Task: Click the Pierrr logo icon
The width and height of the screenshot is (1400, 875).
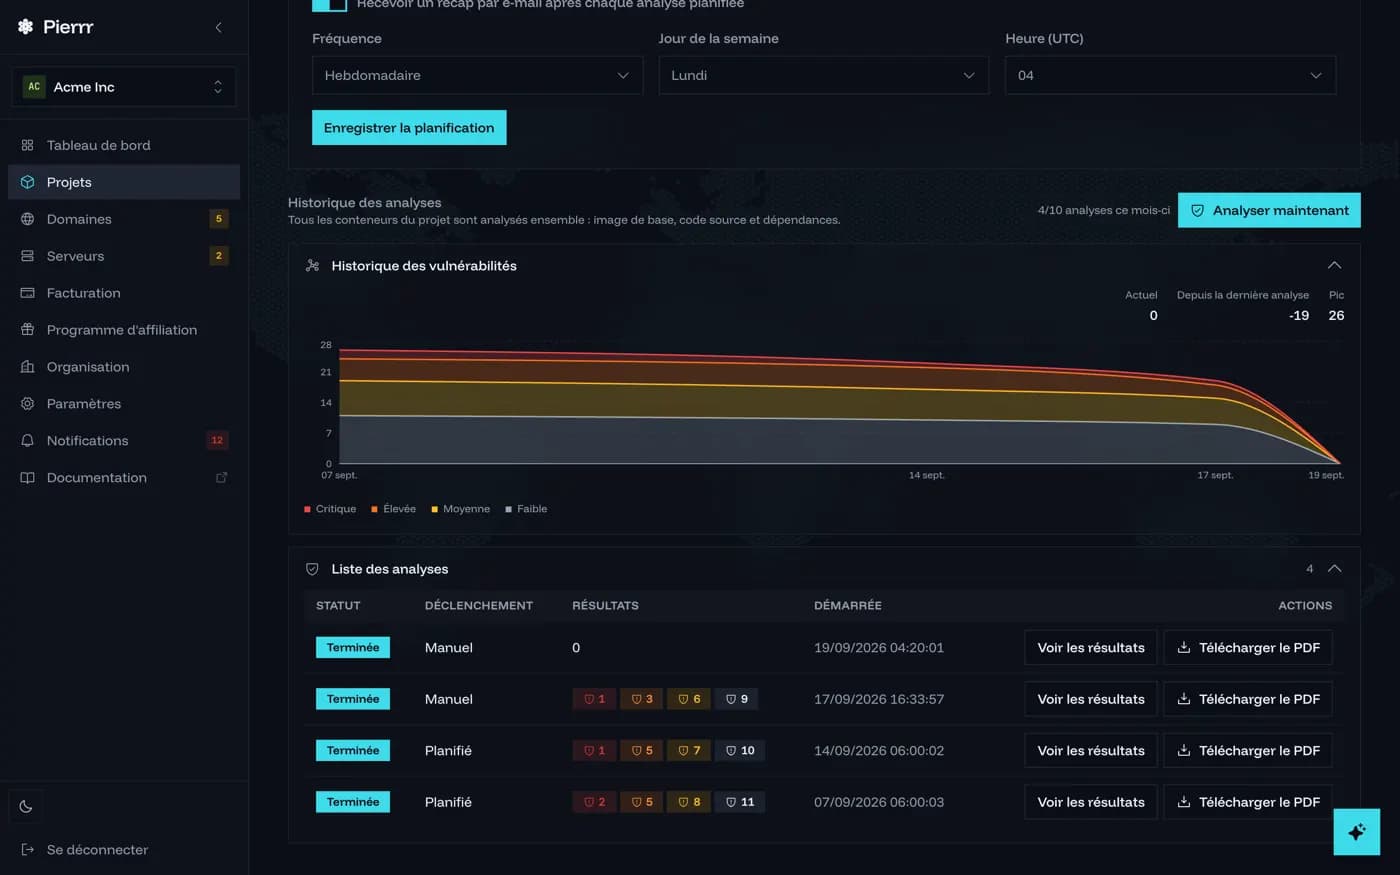Action: 26,27
